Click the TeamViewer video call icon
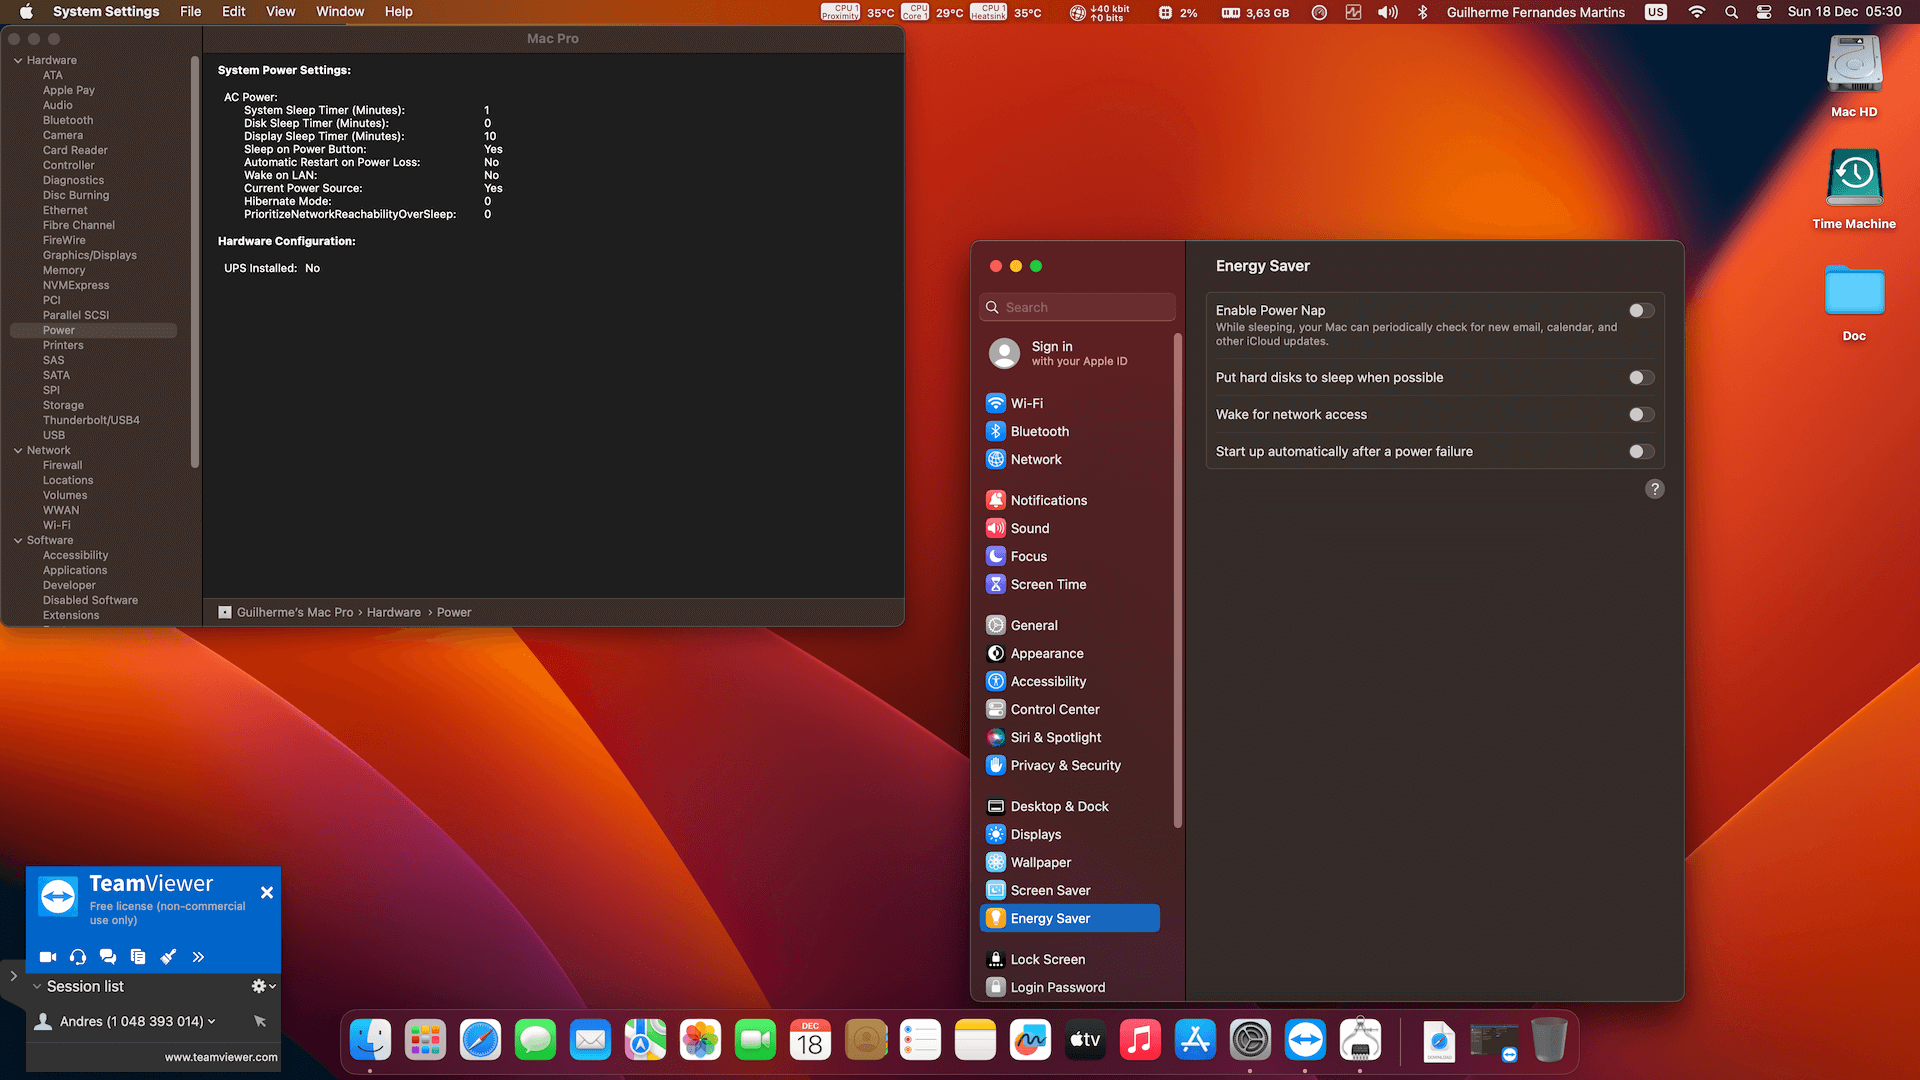The image size is (1920, 1080). [x=47, y=957]
